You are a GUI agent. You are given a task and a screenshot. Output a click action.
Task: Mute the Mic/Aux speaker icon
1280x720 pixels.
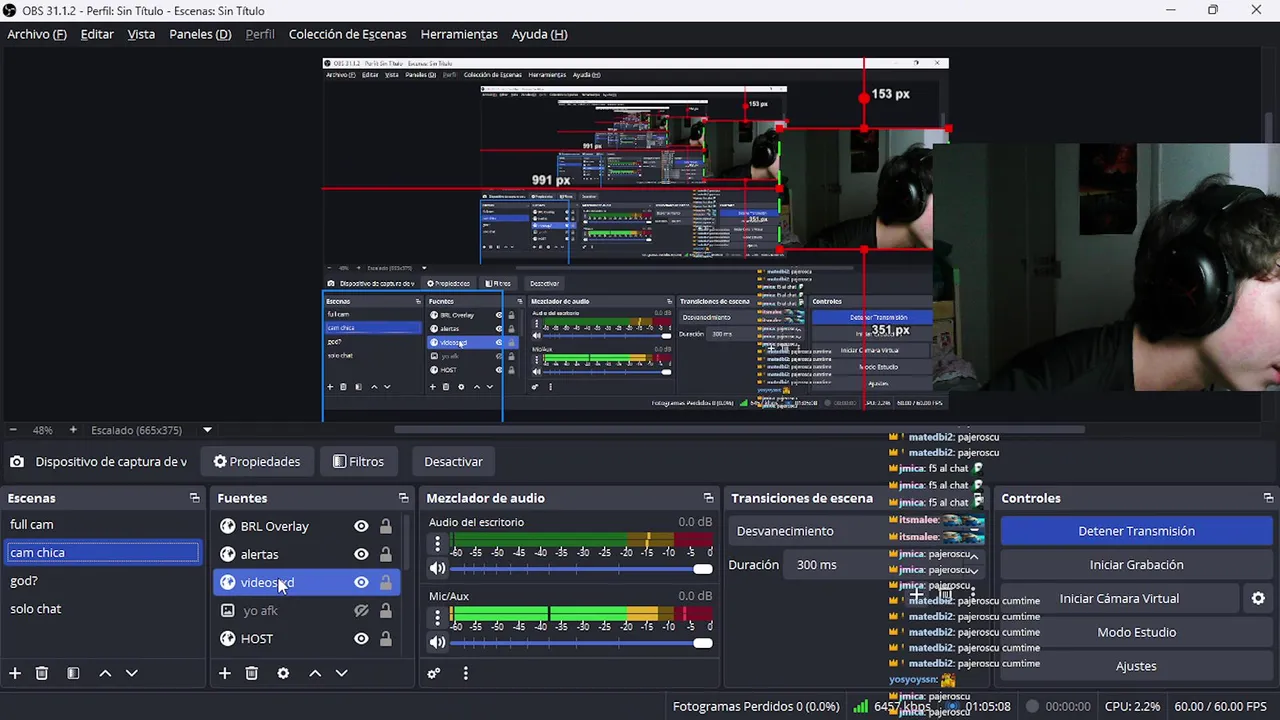click(x=437, y=642)
